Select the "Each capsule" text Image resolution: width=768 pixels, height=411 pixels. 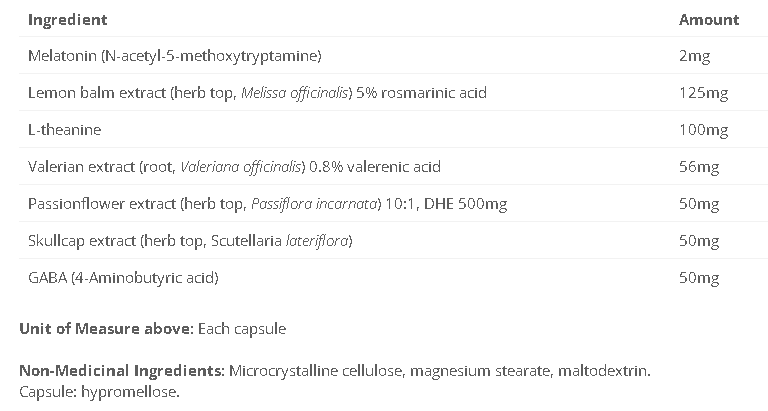[x=242, y=329]
